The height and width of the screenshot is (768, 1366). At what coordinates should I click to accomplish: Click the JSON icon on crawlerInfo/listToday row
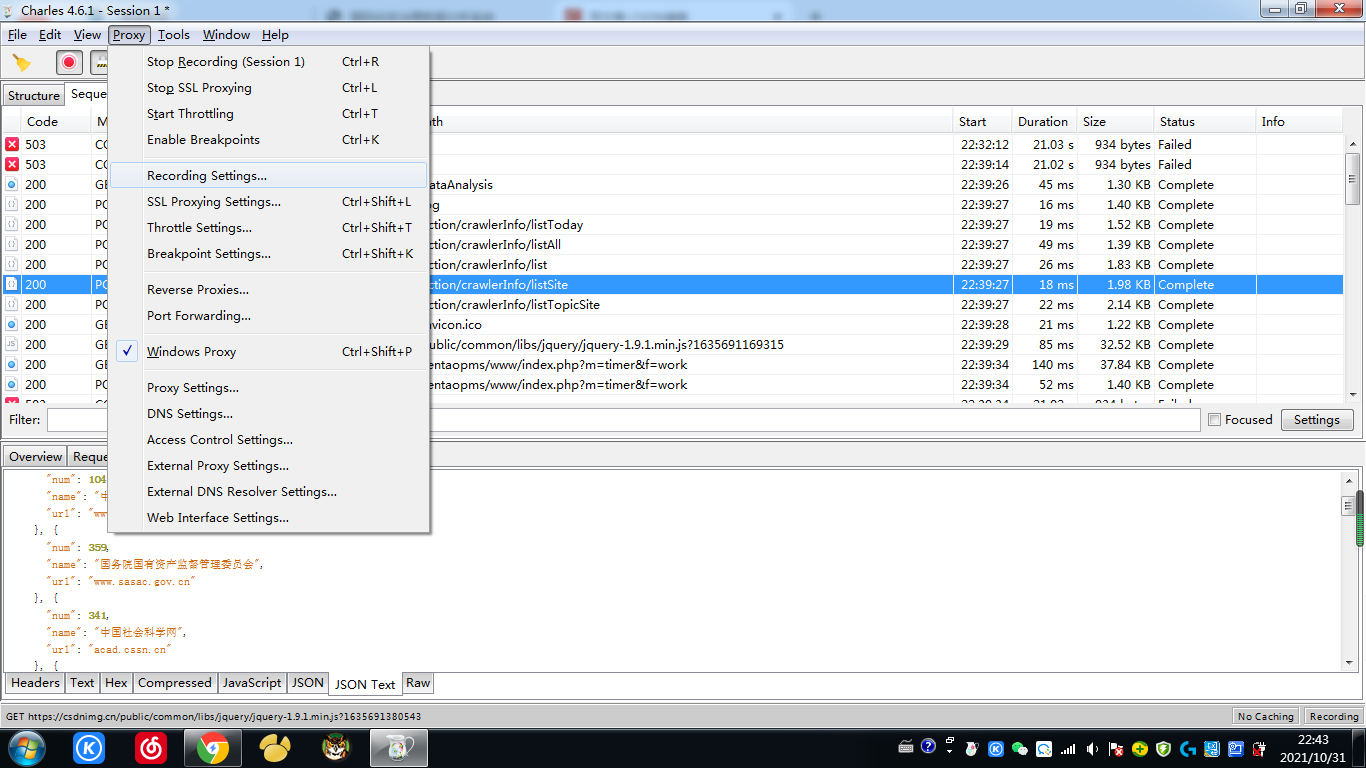[12, 225]
